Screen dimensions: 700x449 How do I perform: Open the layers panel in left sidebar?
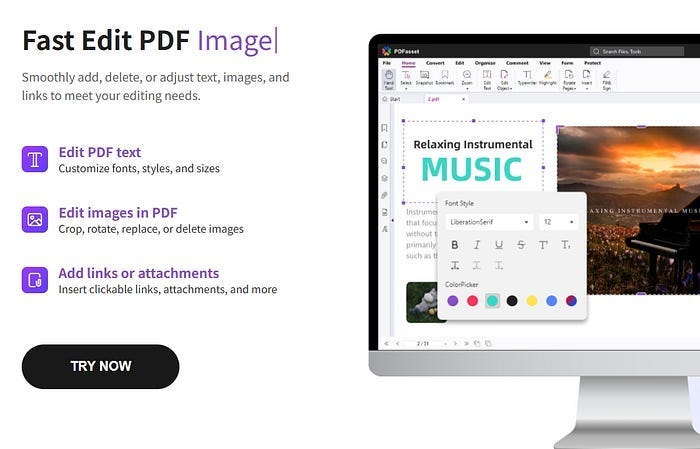(384, 178)
